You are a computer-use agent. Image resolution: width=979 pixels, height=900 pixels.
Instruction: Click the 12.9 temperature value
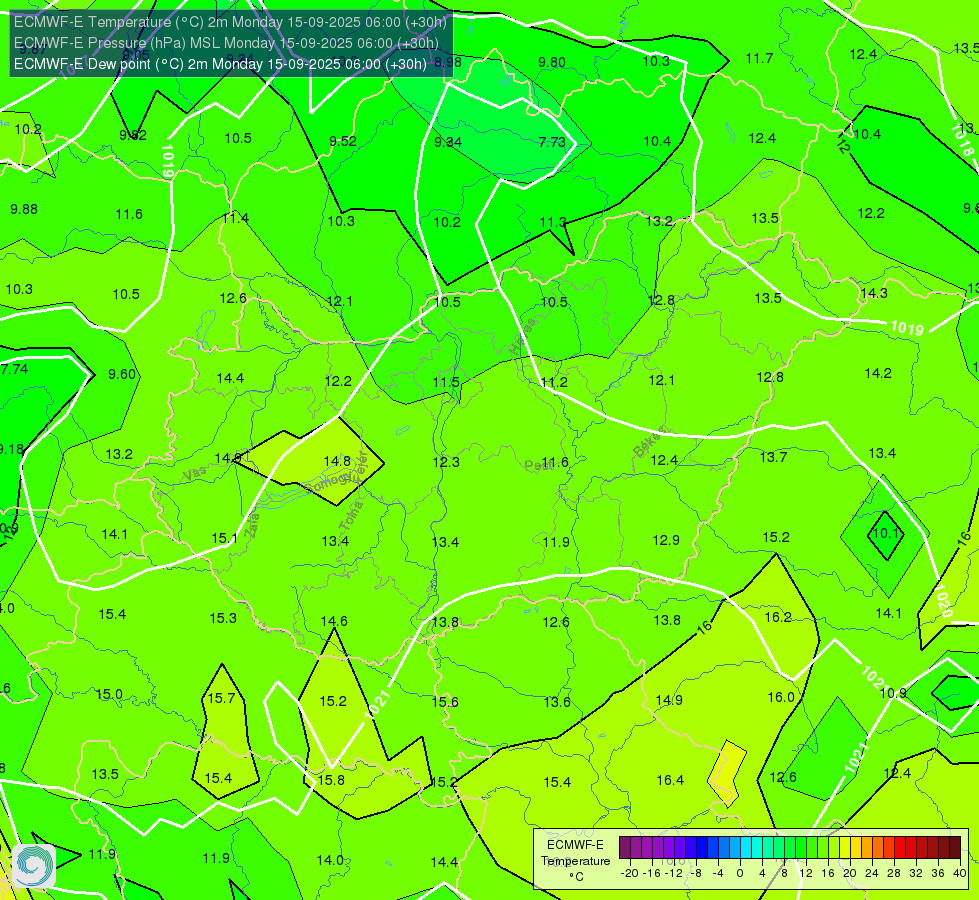click(666, 540)
